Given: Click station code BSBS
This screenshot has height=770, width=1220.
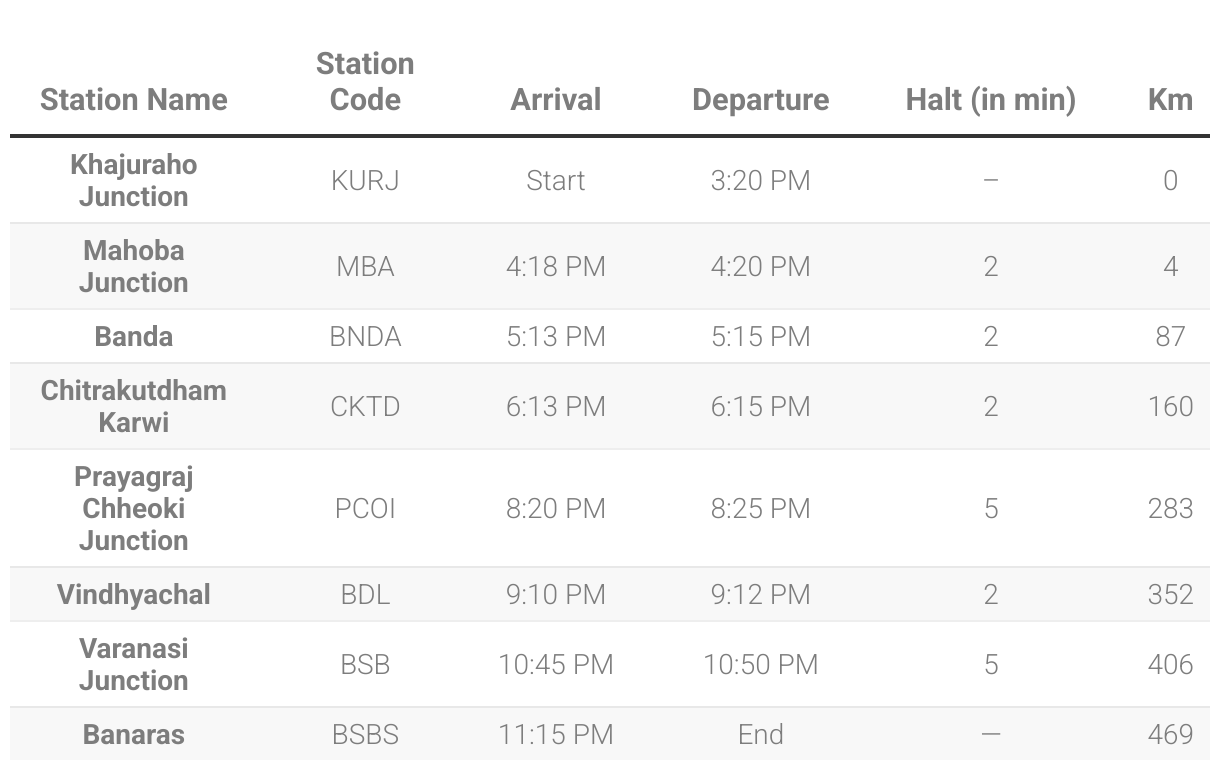Looking at the screenshot, I should 365,735.
